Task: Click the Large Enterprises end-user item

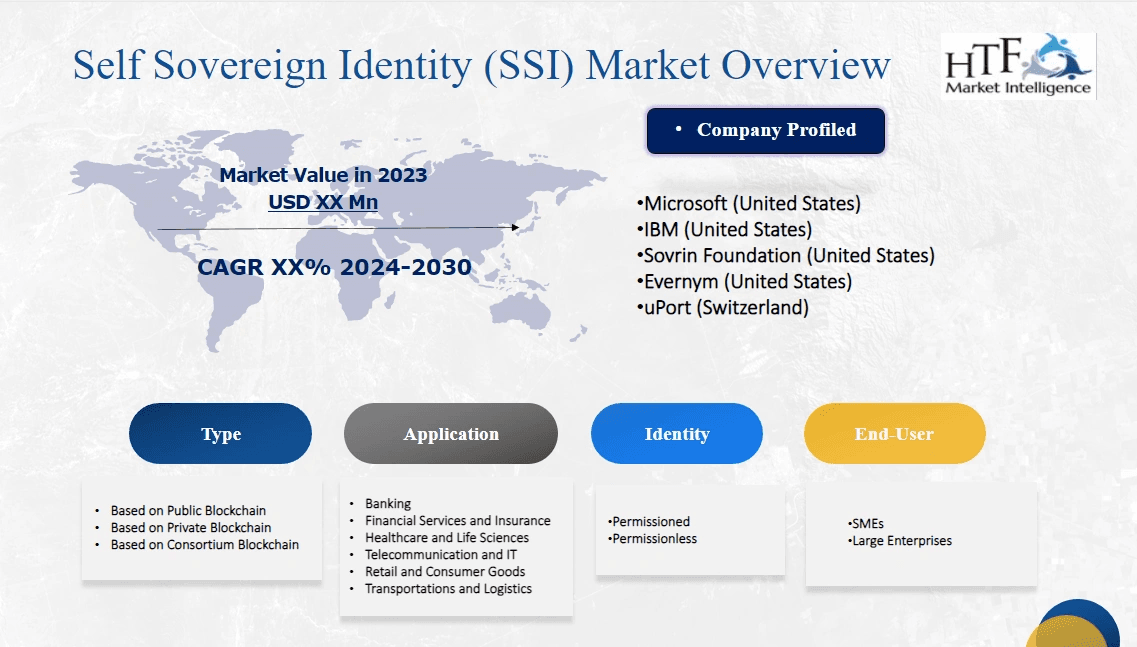Action: (x=900, y=541)
